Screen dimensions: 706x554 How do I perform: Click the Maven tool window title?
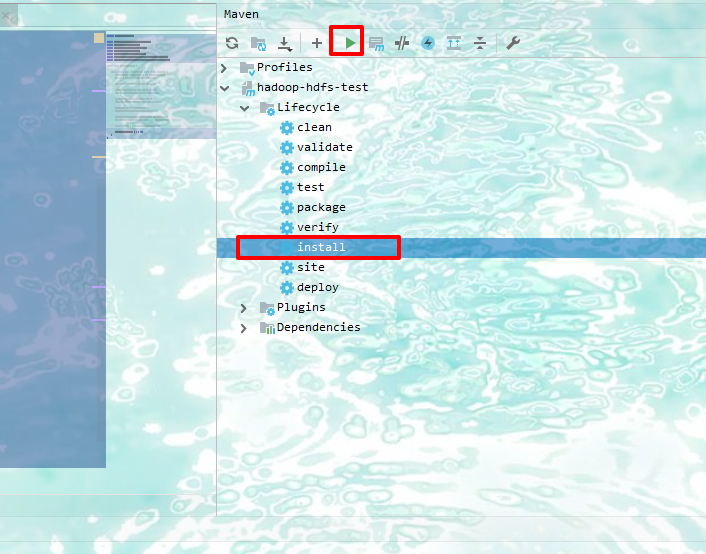coord(241,14)
